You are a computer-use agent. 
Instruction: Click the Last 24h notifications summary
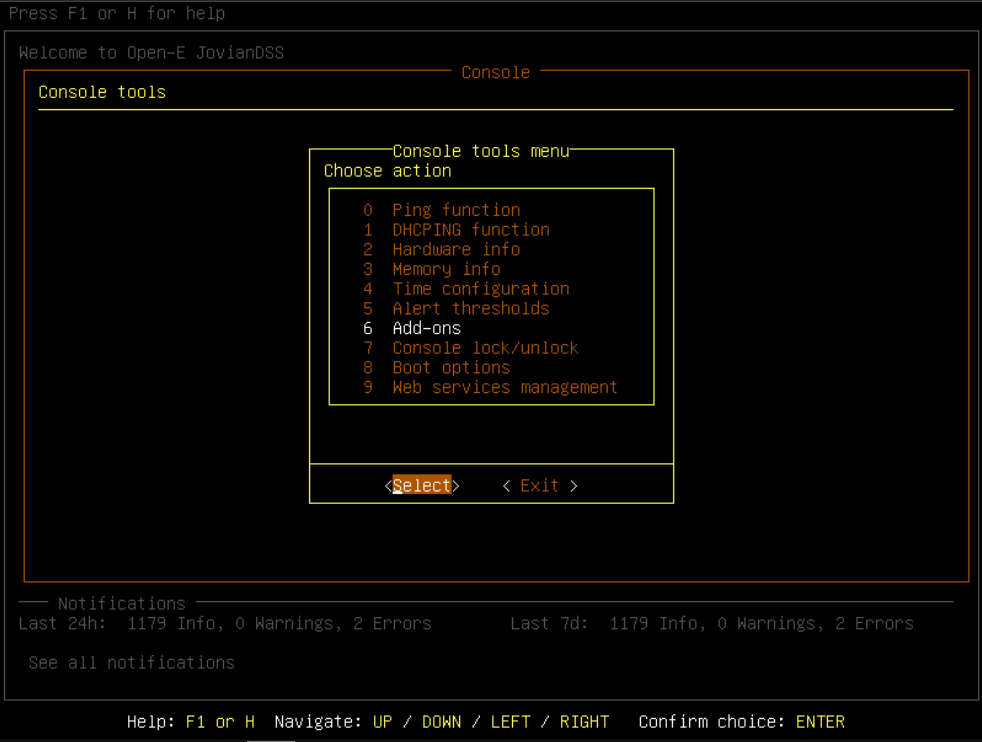[x=225, y=624]
